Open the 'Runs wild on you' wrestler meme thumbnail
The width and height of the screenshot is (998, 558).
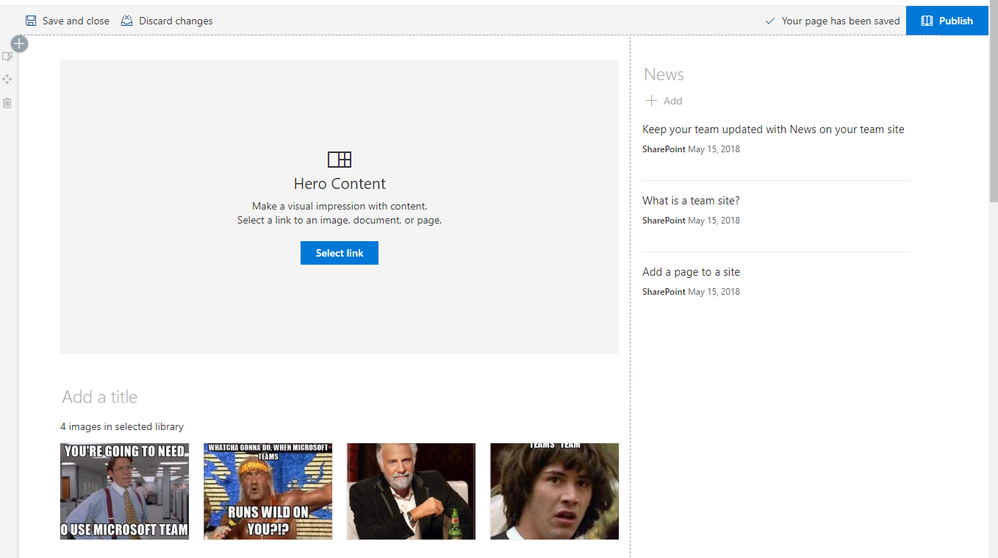(268, 491)
